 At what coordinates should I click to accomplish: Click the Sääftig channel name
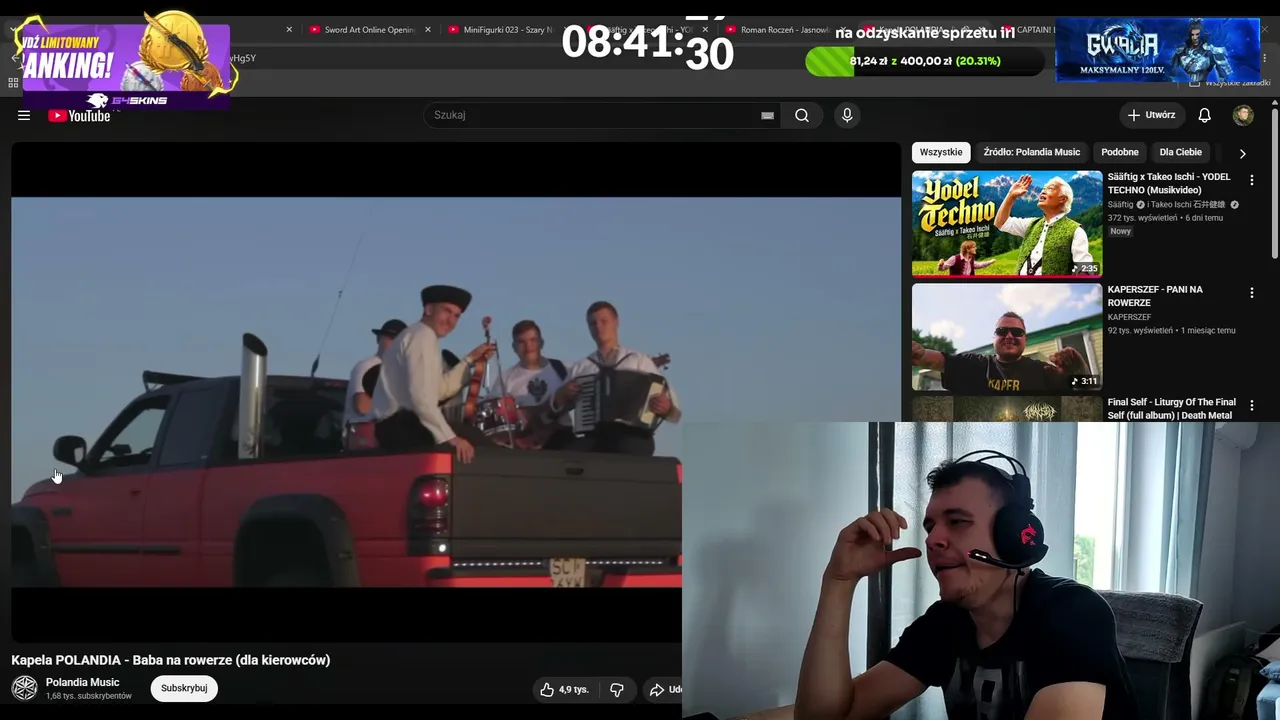tap(1120, 204)
